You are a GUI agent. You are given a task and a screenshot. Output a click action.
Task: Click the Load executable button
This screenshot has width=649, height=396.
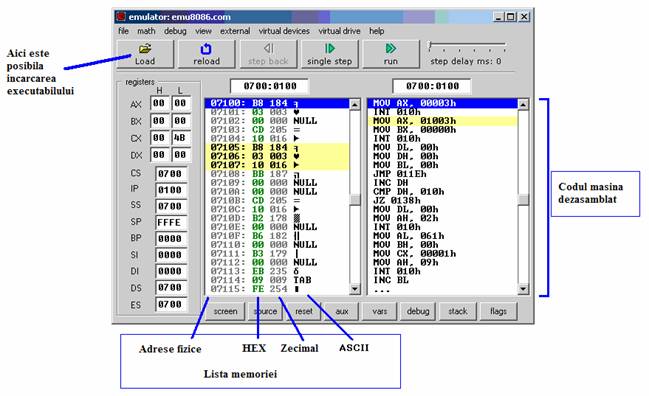tap(145, 54)
